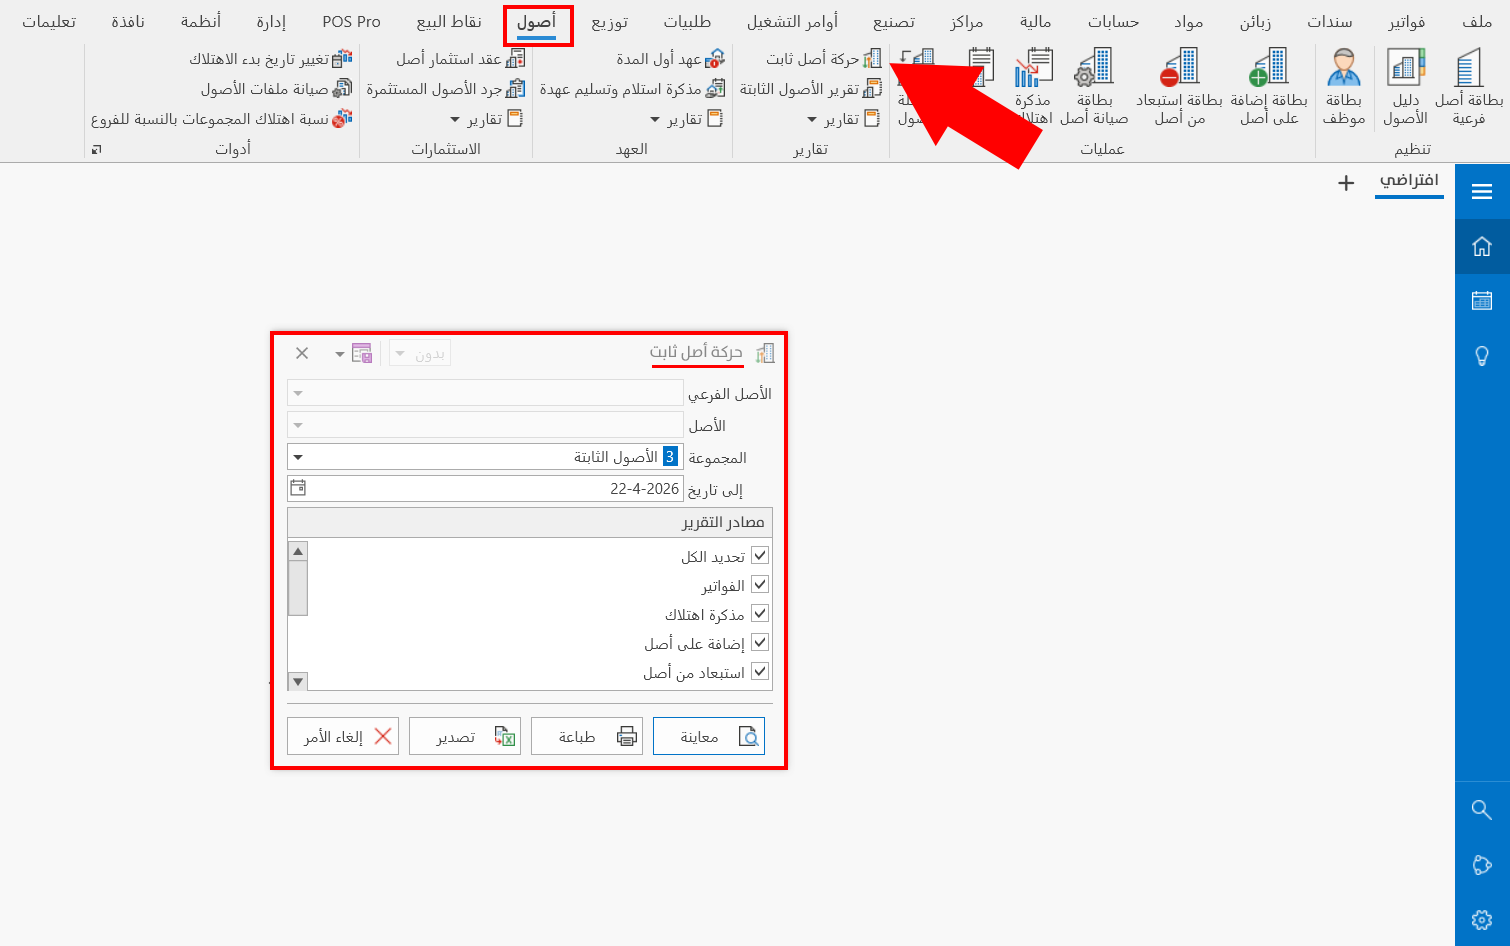Click the report sources scrollbar down arrow
The image size is (1510, 946).
pyautogui.click(x=298, y=681)
